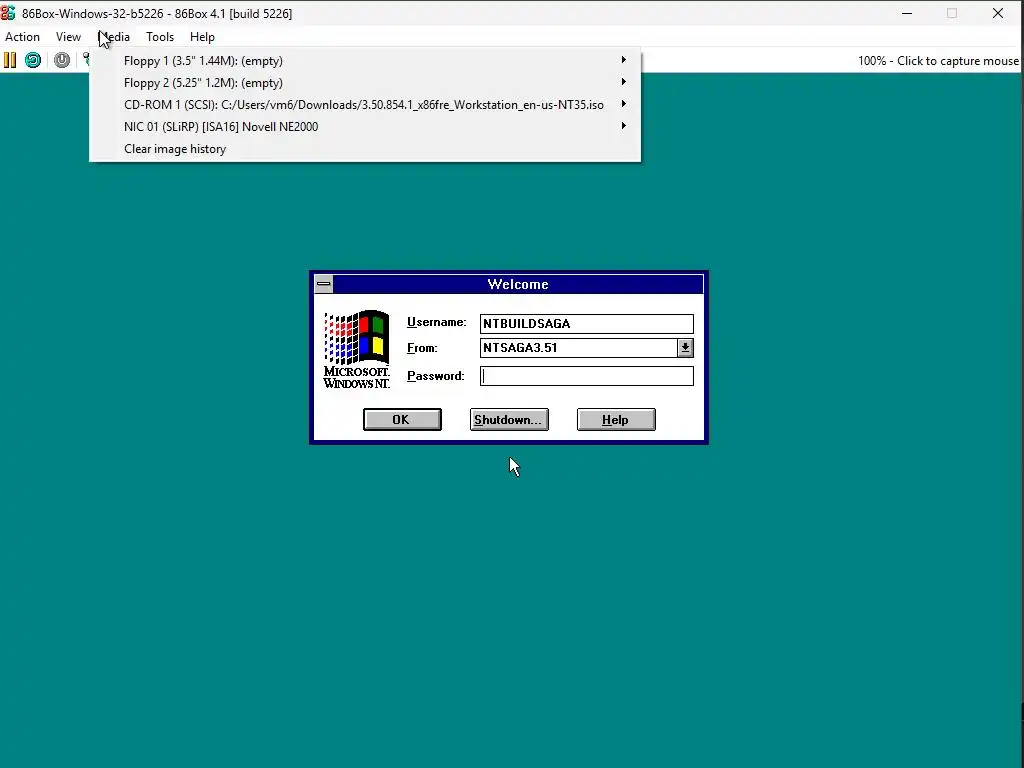
Task: Choose Clear image history
Action: [365, 149]
